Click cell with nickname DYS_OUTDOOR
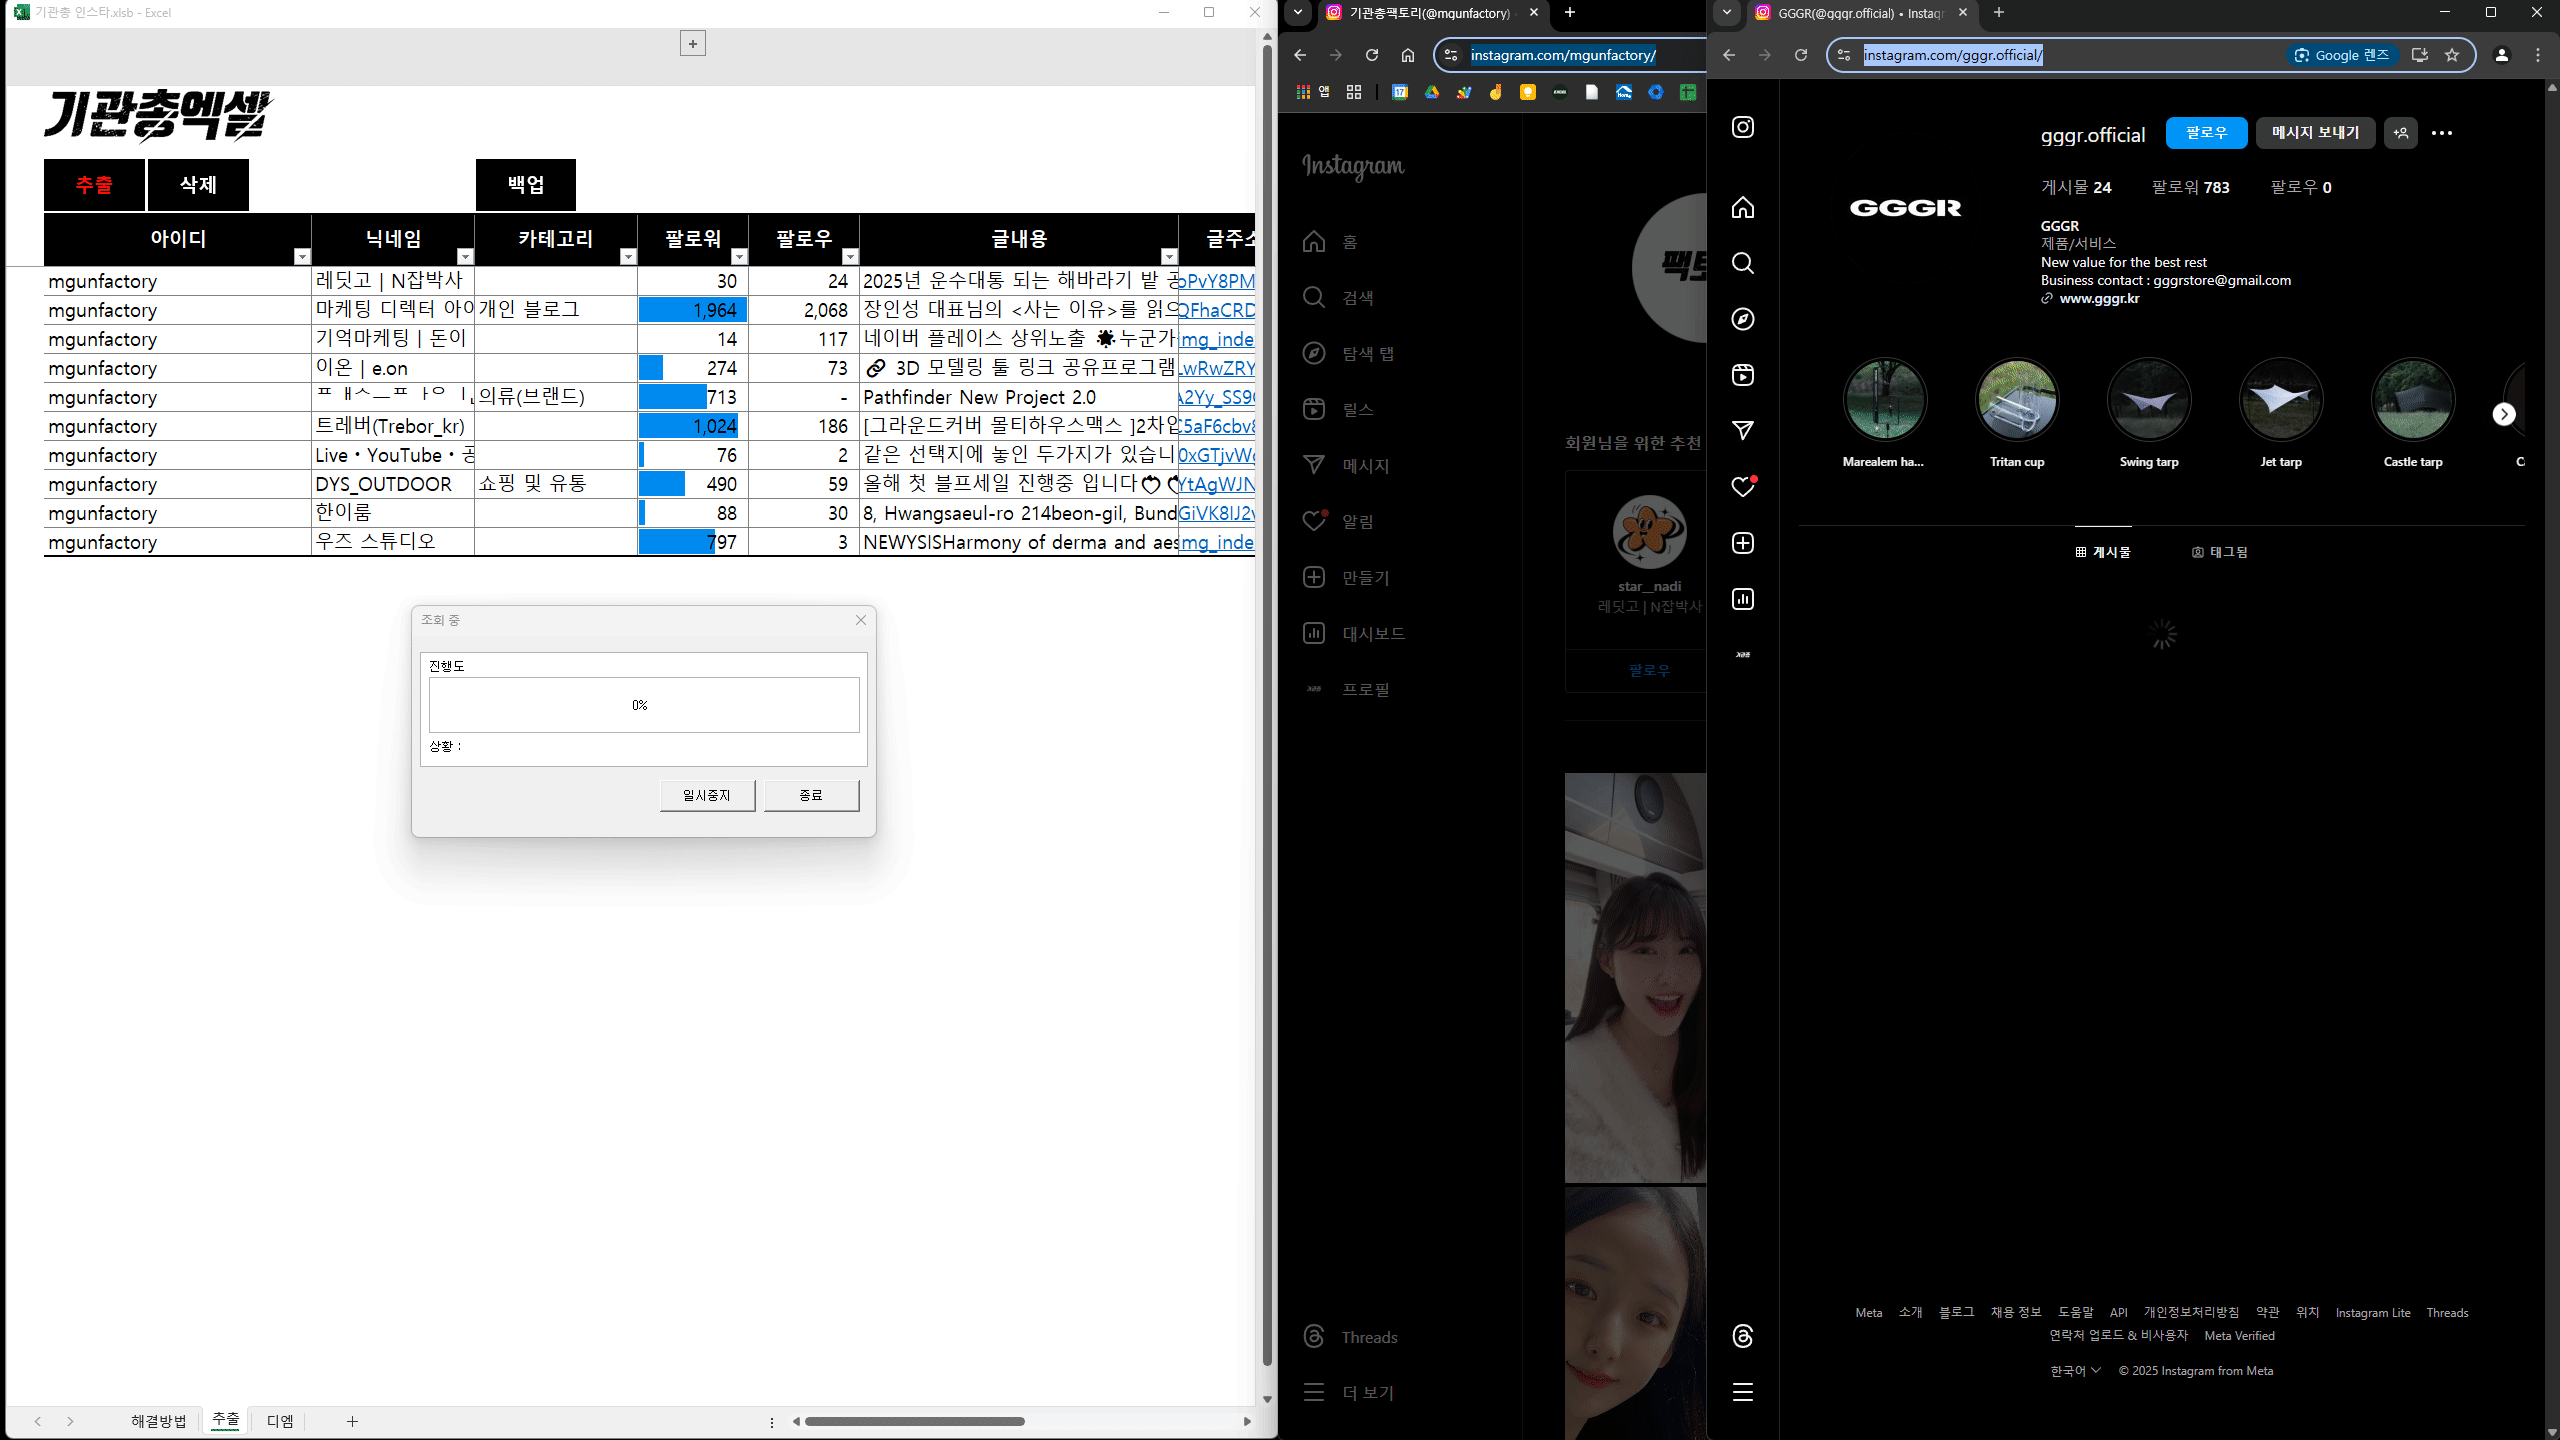Image resolution: width=2560 pixels, height=1440 pixels. pos(393,484)
